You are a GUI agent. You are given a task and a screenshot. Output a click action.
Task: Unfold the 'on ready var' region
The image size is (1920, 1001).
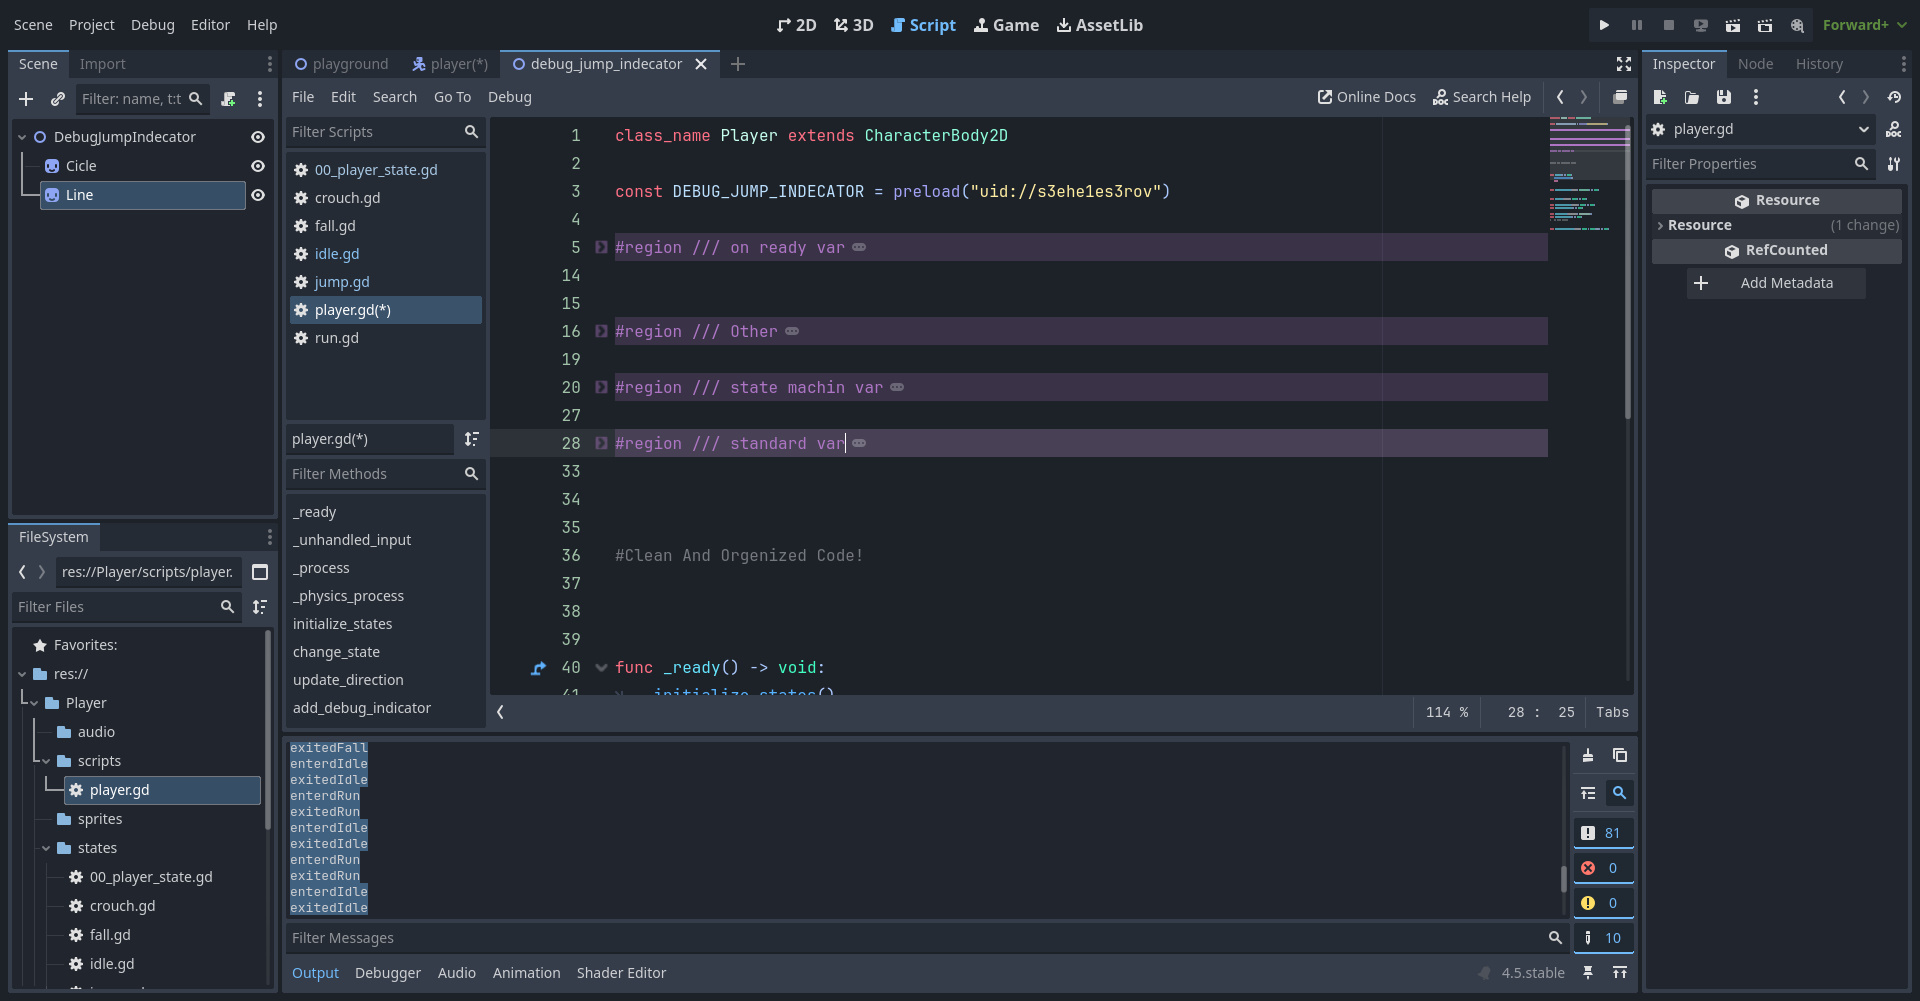[x=601, y=247]
